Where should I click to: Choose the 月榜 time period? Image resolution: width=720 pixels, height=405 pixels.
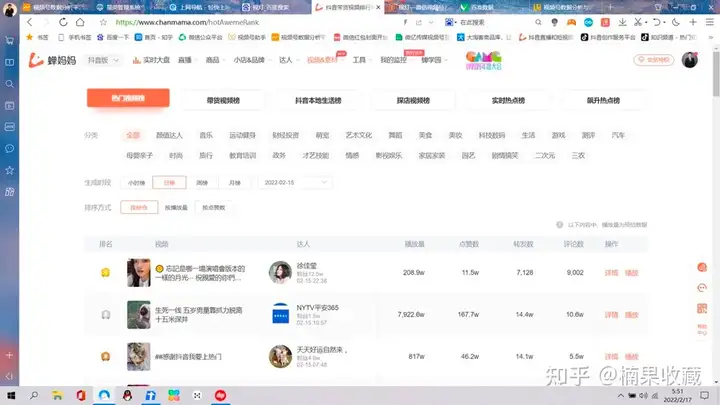(235, 182)
